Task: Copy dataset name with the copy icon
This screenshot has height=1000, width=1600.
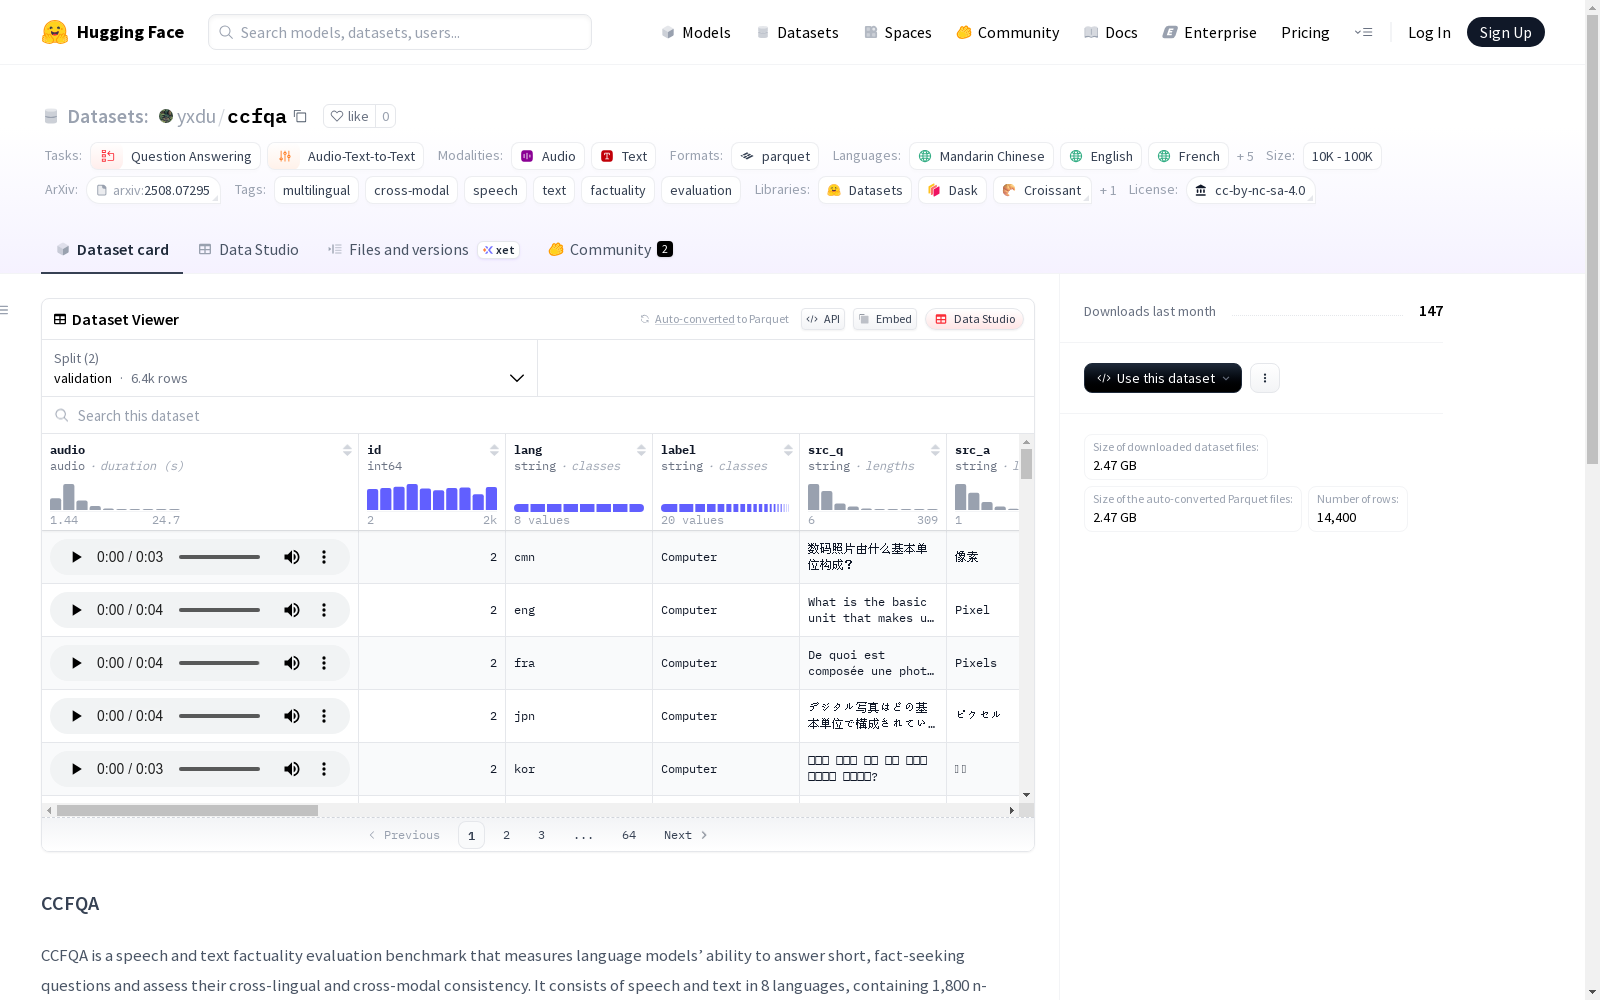Action: [x=300, y=116]
